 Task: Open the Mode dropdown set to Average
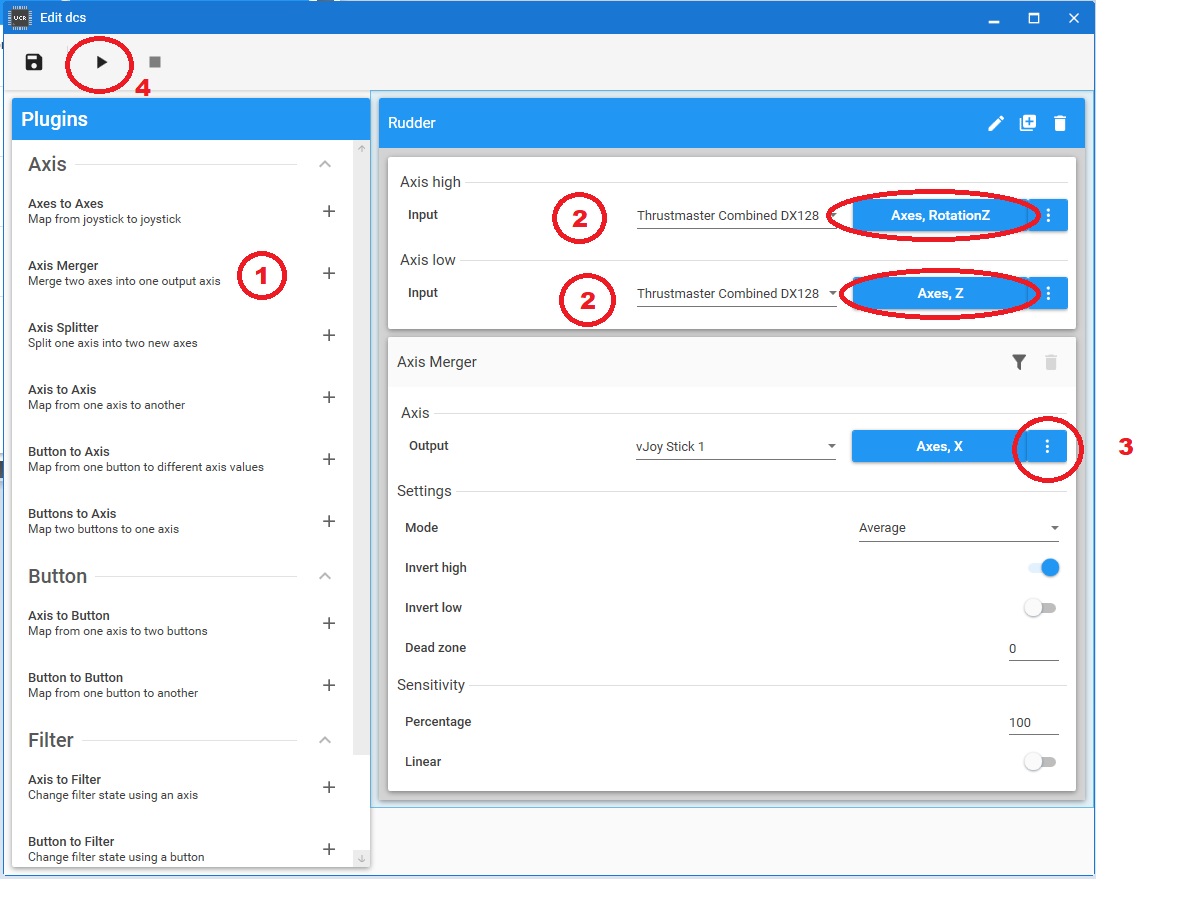958,528
